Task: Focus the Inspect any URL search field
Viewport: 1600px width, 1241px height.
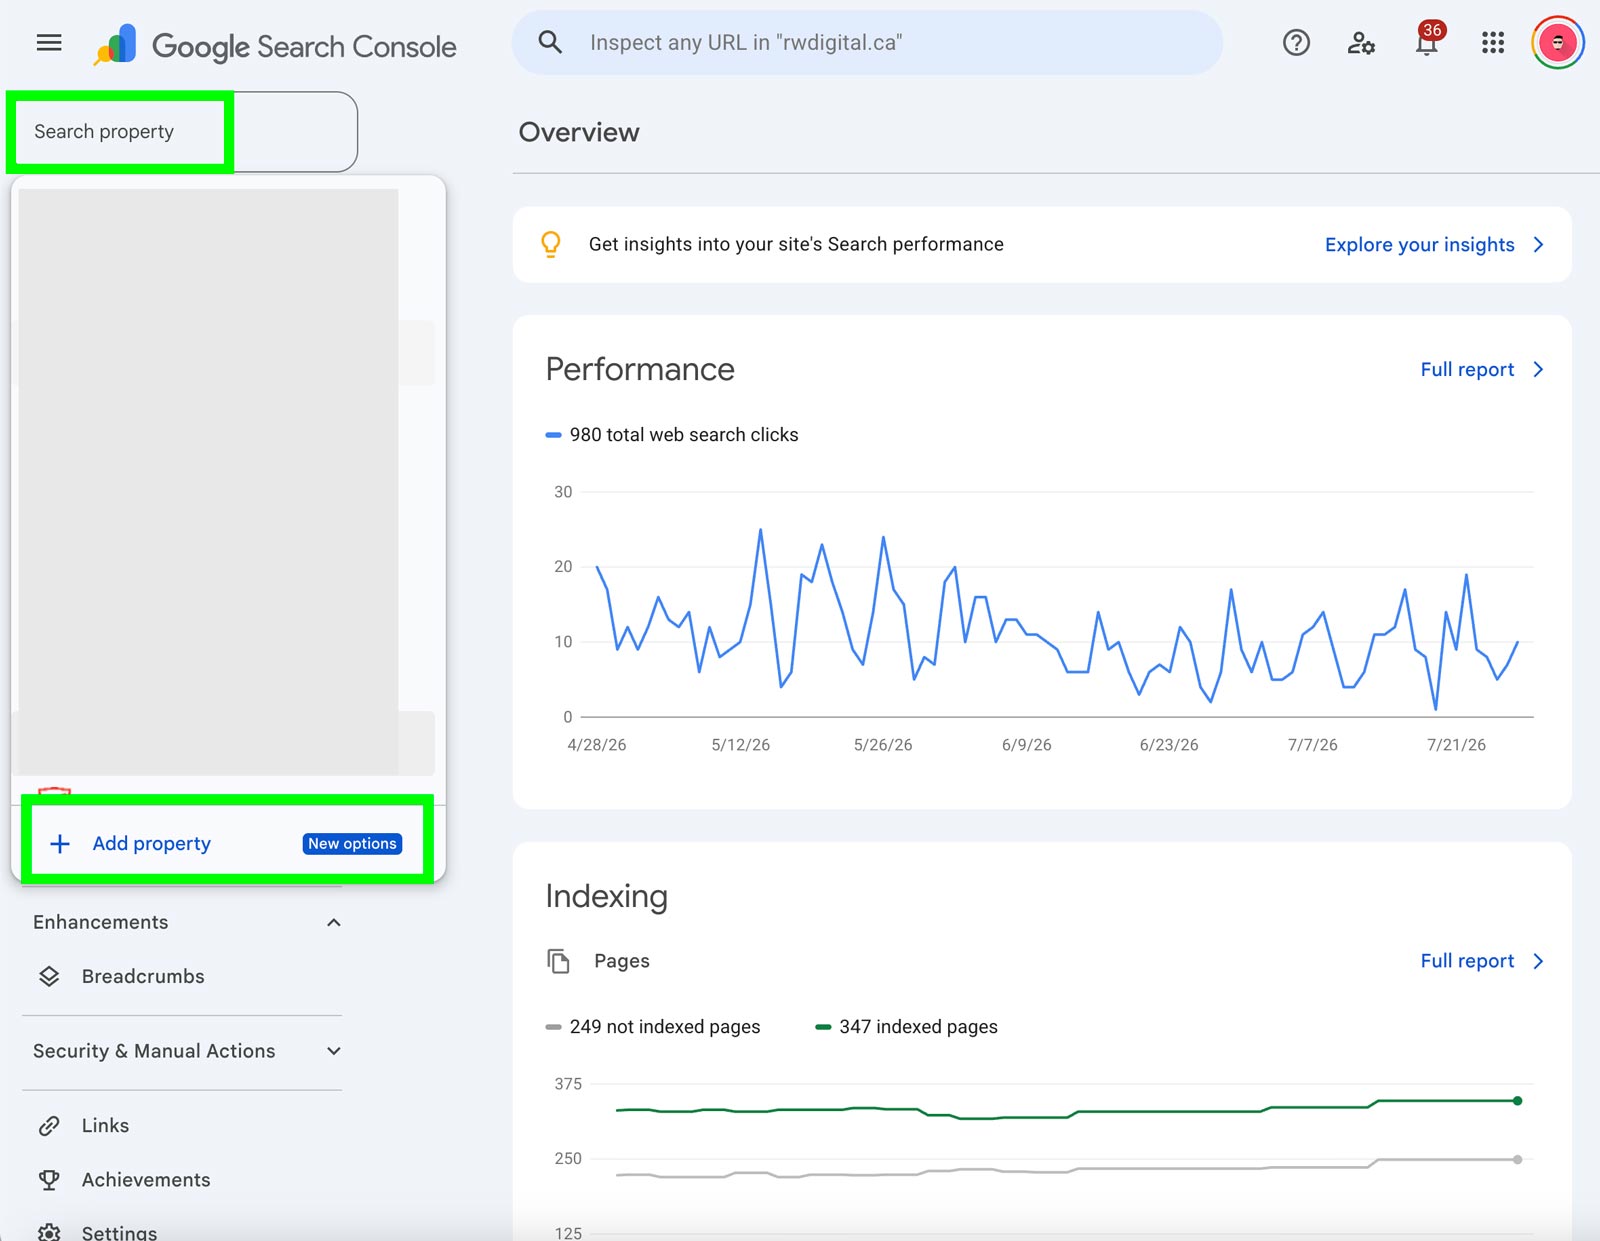Action: click(867, 42)
